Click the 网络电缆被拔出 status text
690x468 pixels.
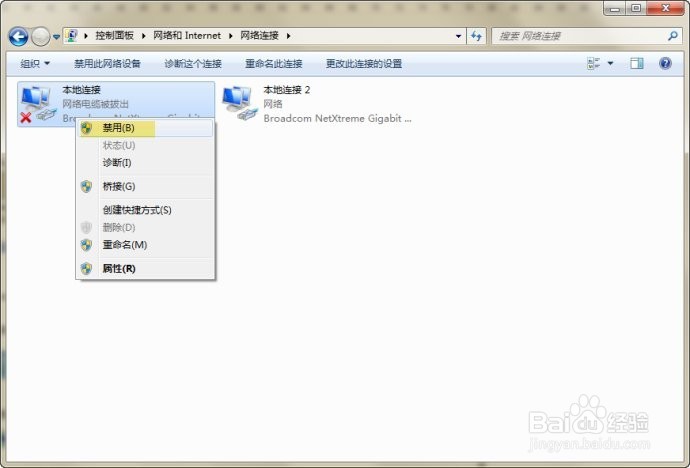click(x=95, y=104)
